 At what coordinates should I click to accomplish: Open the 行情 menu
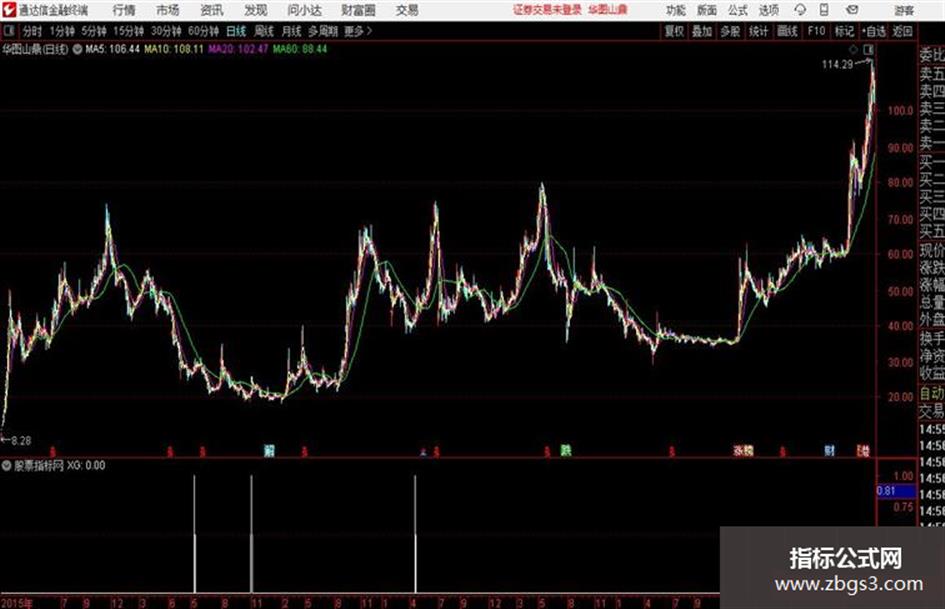click(124, 10)
